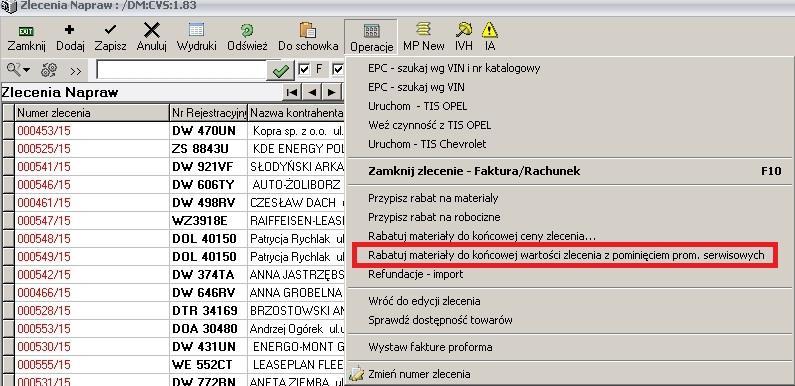Select order 000547/15
The image size is (795, 386).
pyautogui.click(x=44, y=221)
